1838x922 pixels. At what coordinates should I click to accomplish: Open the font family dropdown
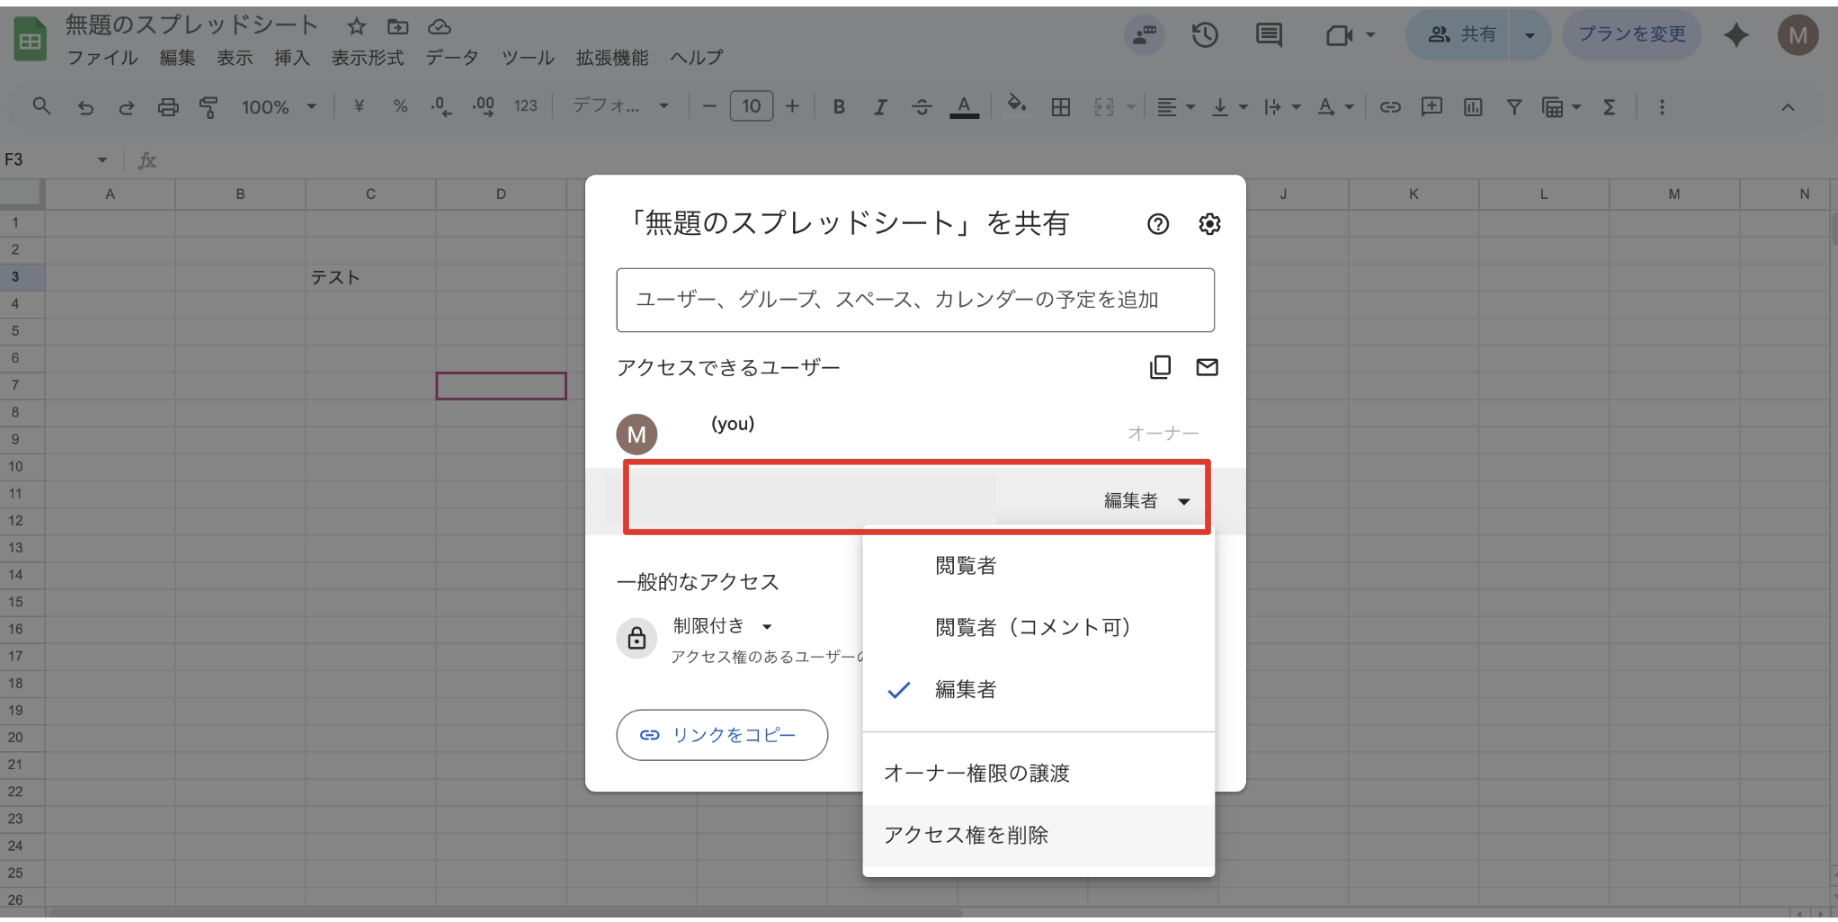tap(620, 106)
